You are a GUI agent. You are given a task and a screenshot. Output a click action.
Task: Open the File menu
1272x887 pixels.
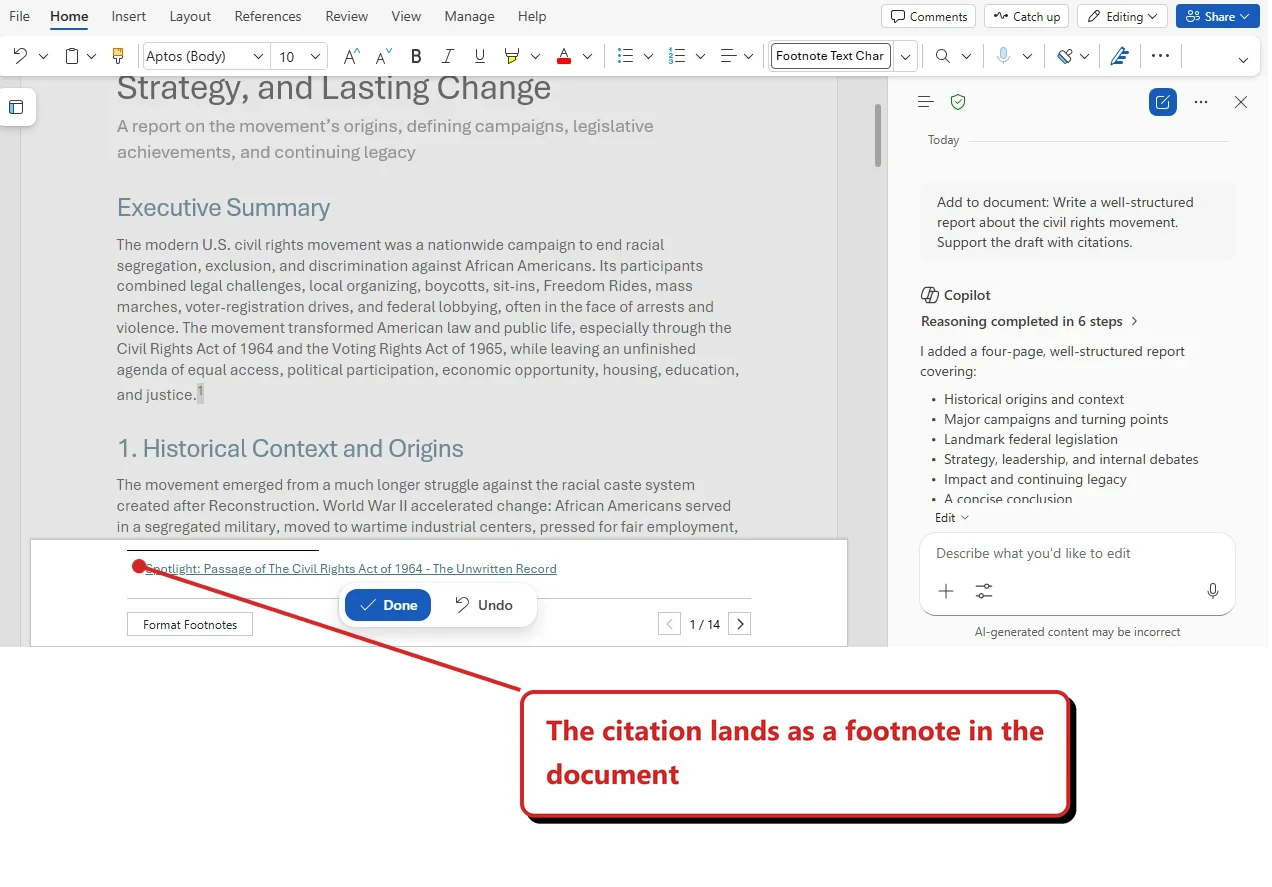19,16
